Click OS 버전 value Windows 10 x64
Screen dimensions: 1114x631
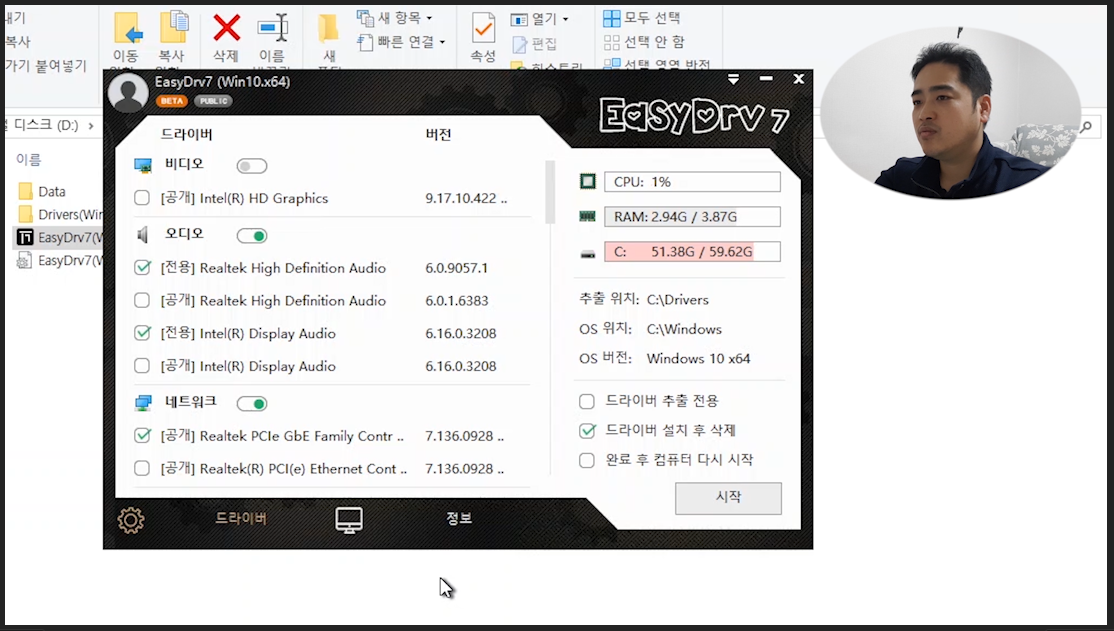(x=698, y=359)
